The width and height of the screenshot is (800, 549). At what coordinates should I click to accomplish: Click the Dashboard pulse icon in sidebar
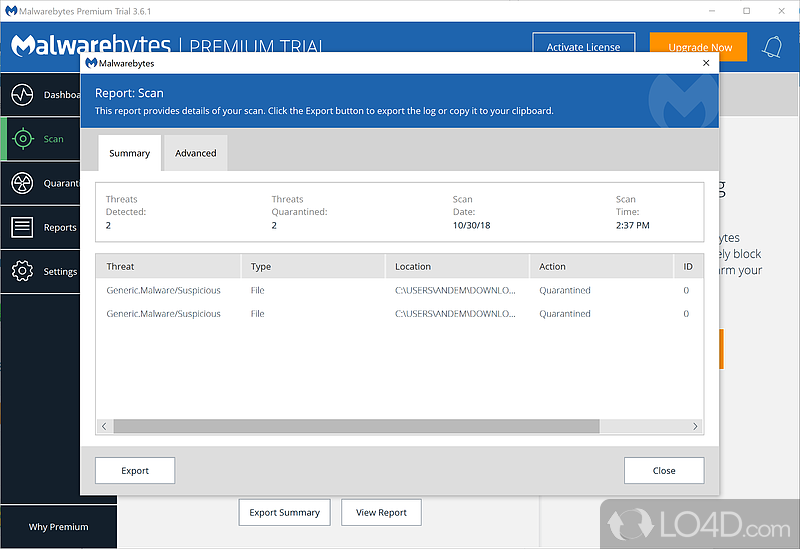pos(22,96)
